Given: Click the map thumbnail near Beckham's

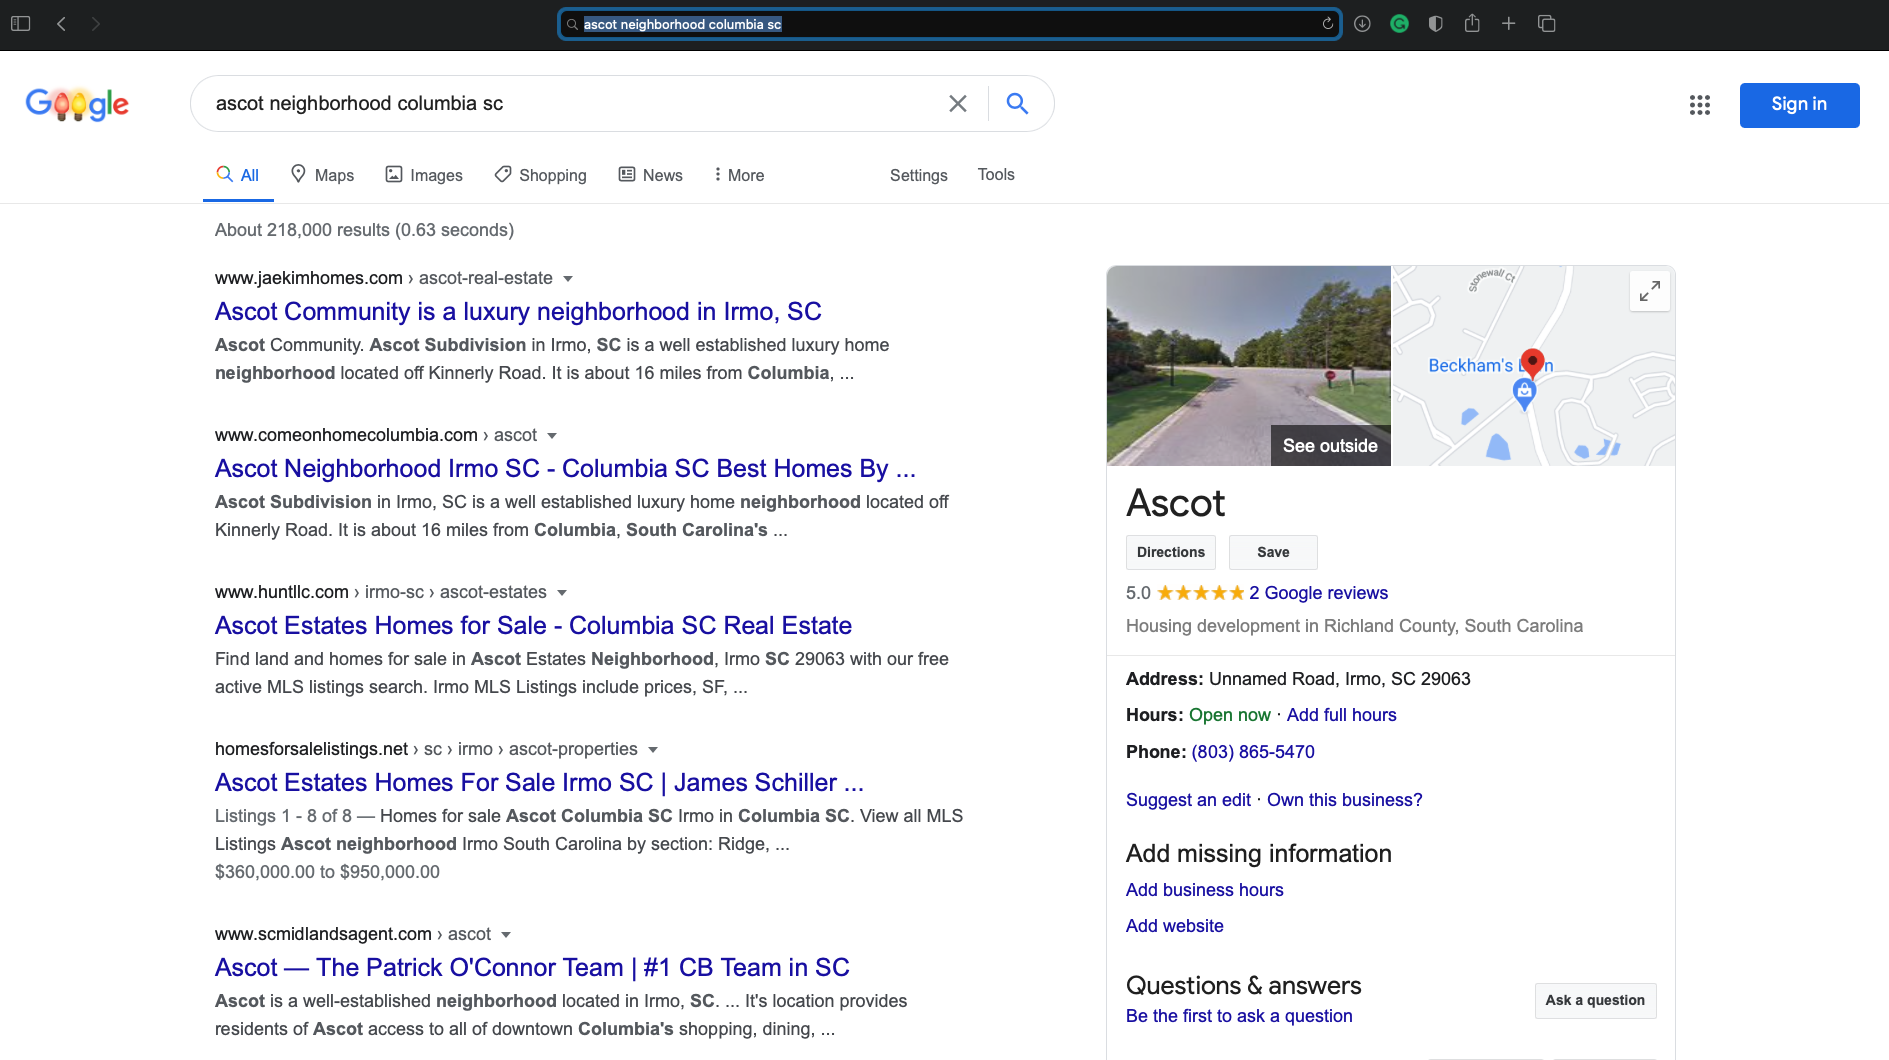Looking at the screenshot, I should pyautogui.click(x=1533, y=365).
